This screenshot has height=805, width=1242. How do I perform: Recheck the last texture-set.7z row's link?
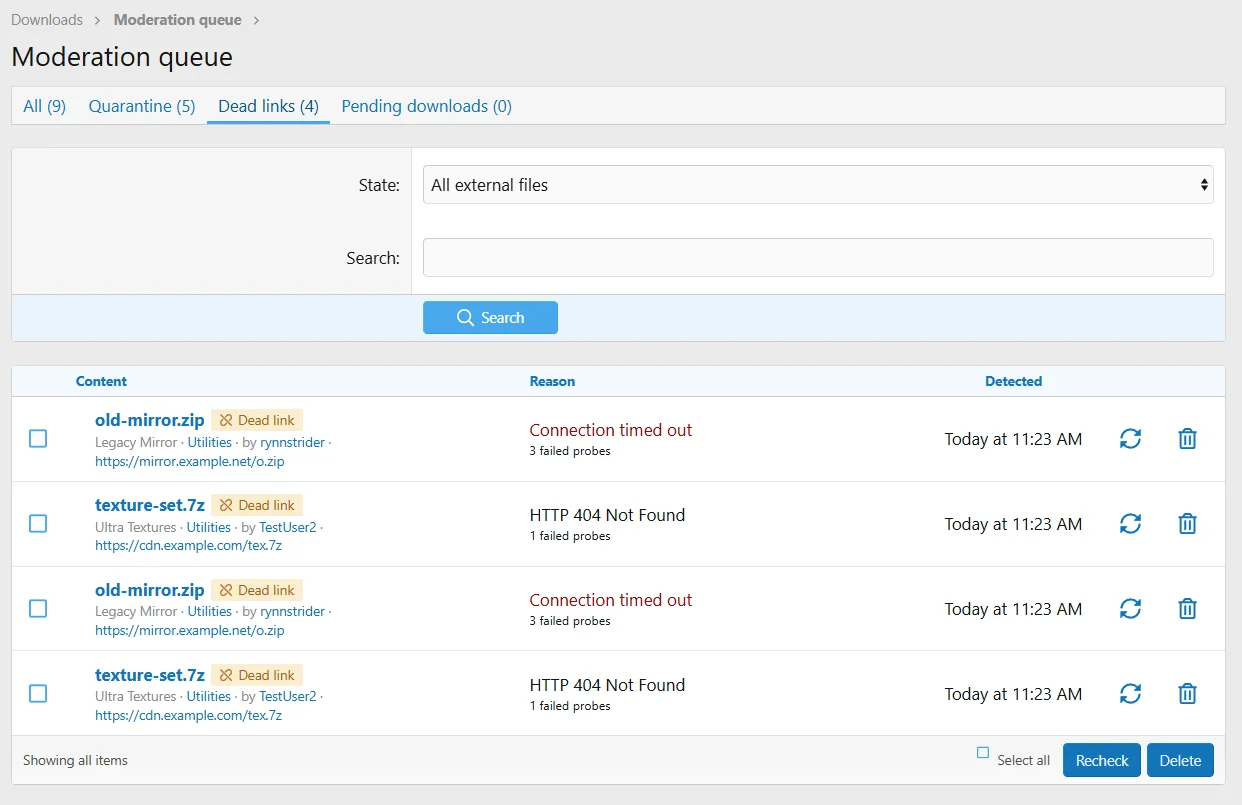pyautogui.click(x=1130, y=694)
